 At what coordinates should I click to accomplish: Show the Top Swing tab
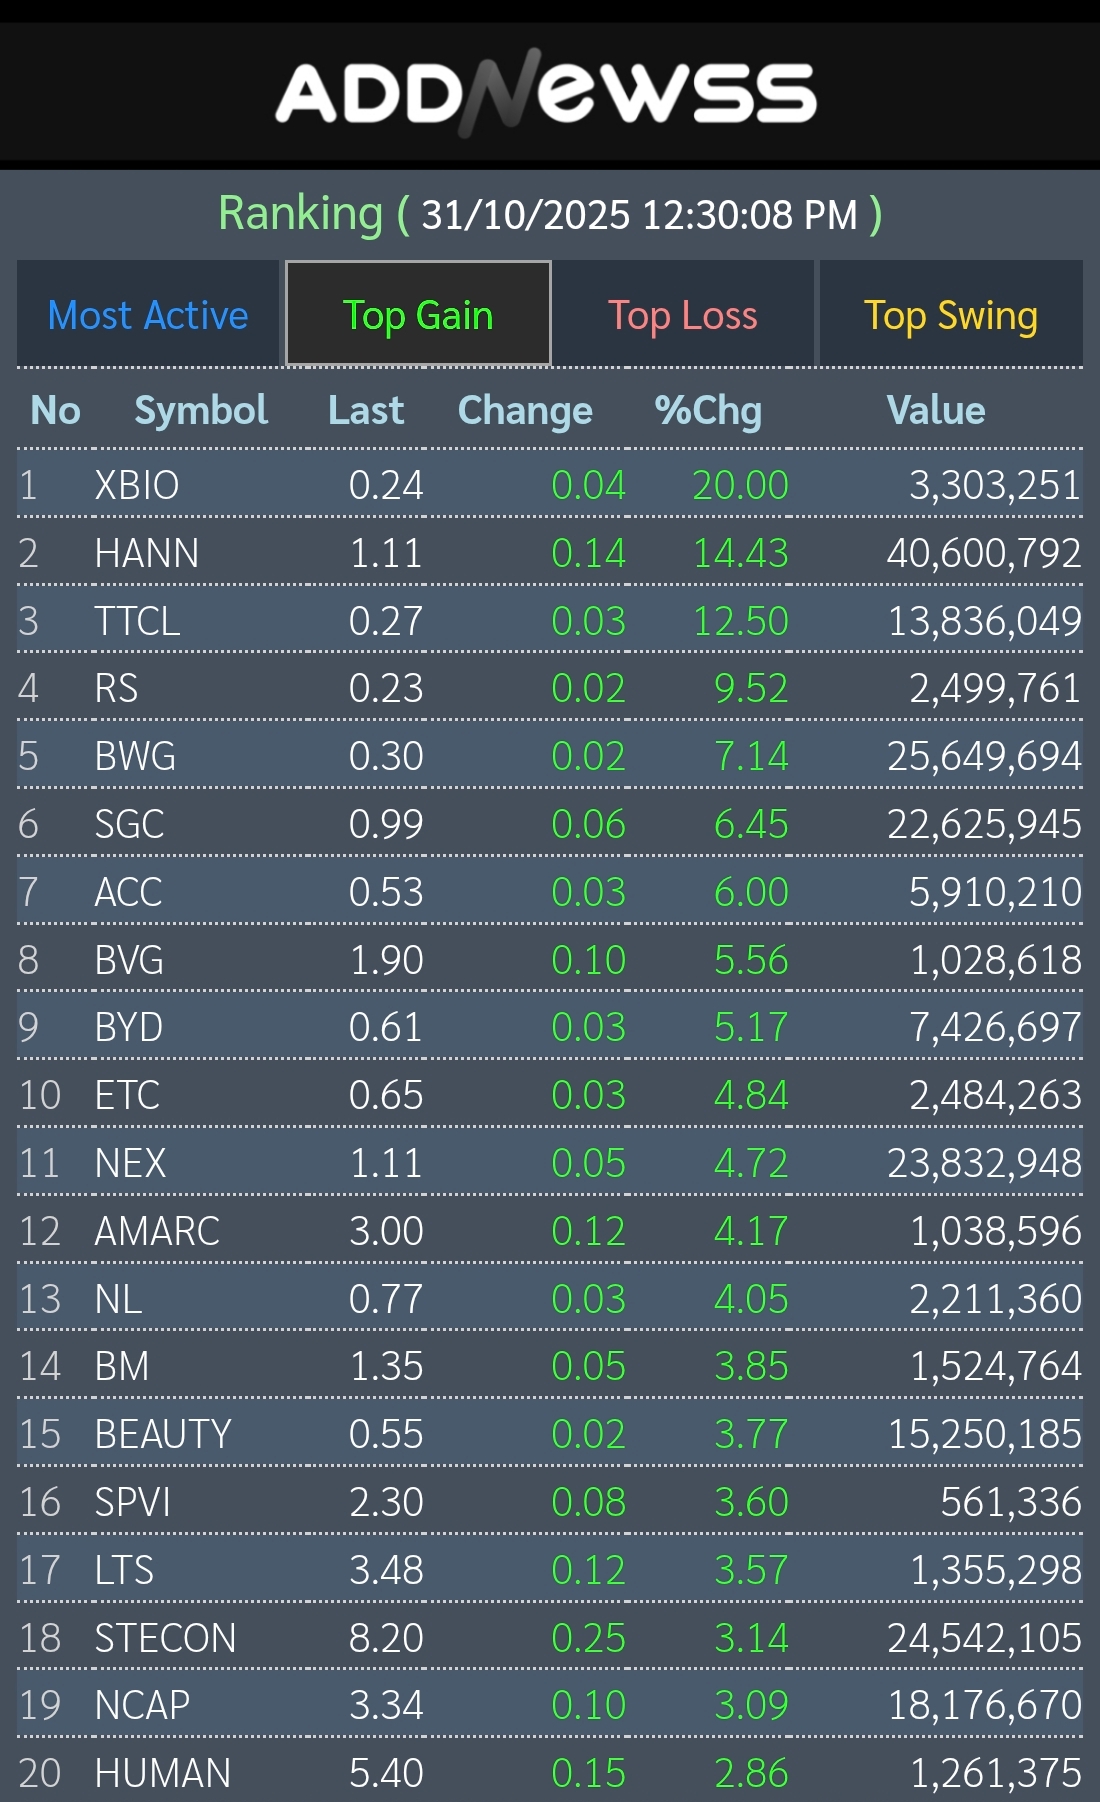pyautogui.click(x=950, y=315)
